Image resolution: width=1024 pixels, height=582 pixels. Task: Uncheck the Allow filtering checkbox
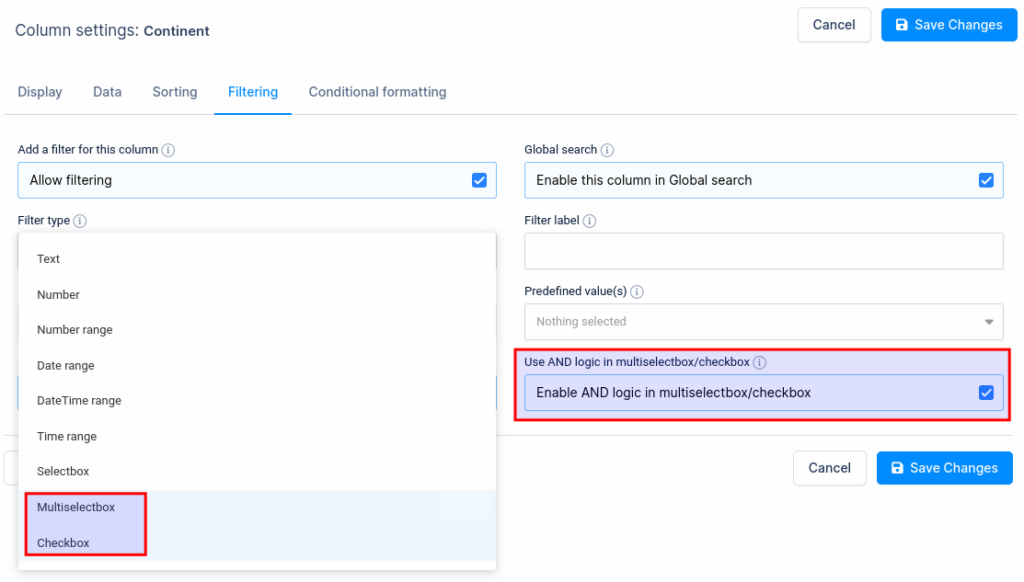[478, 180]
